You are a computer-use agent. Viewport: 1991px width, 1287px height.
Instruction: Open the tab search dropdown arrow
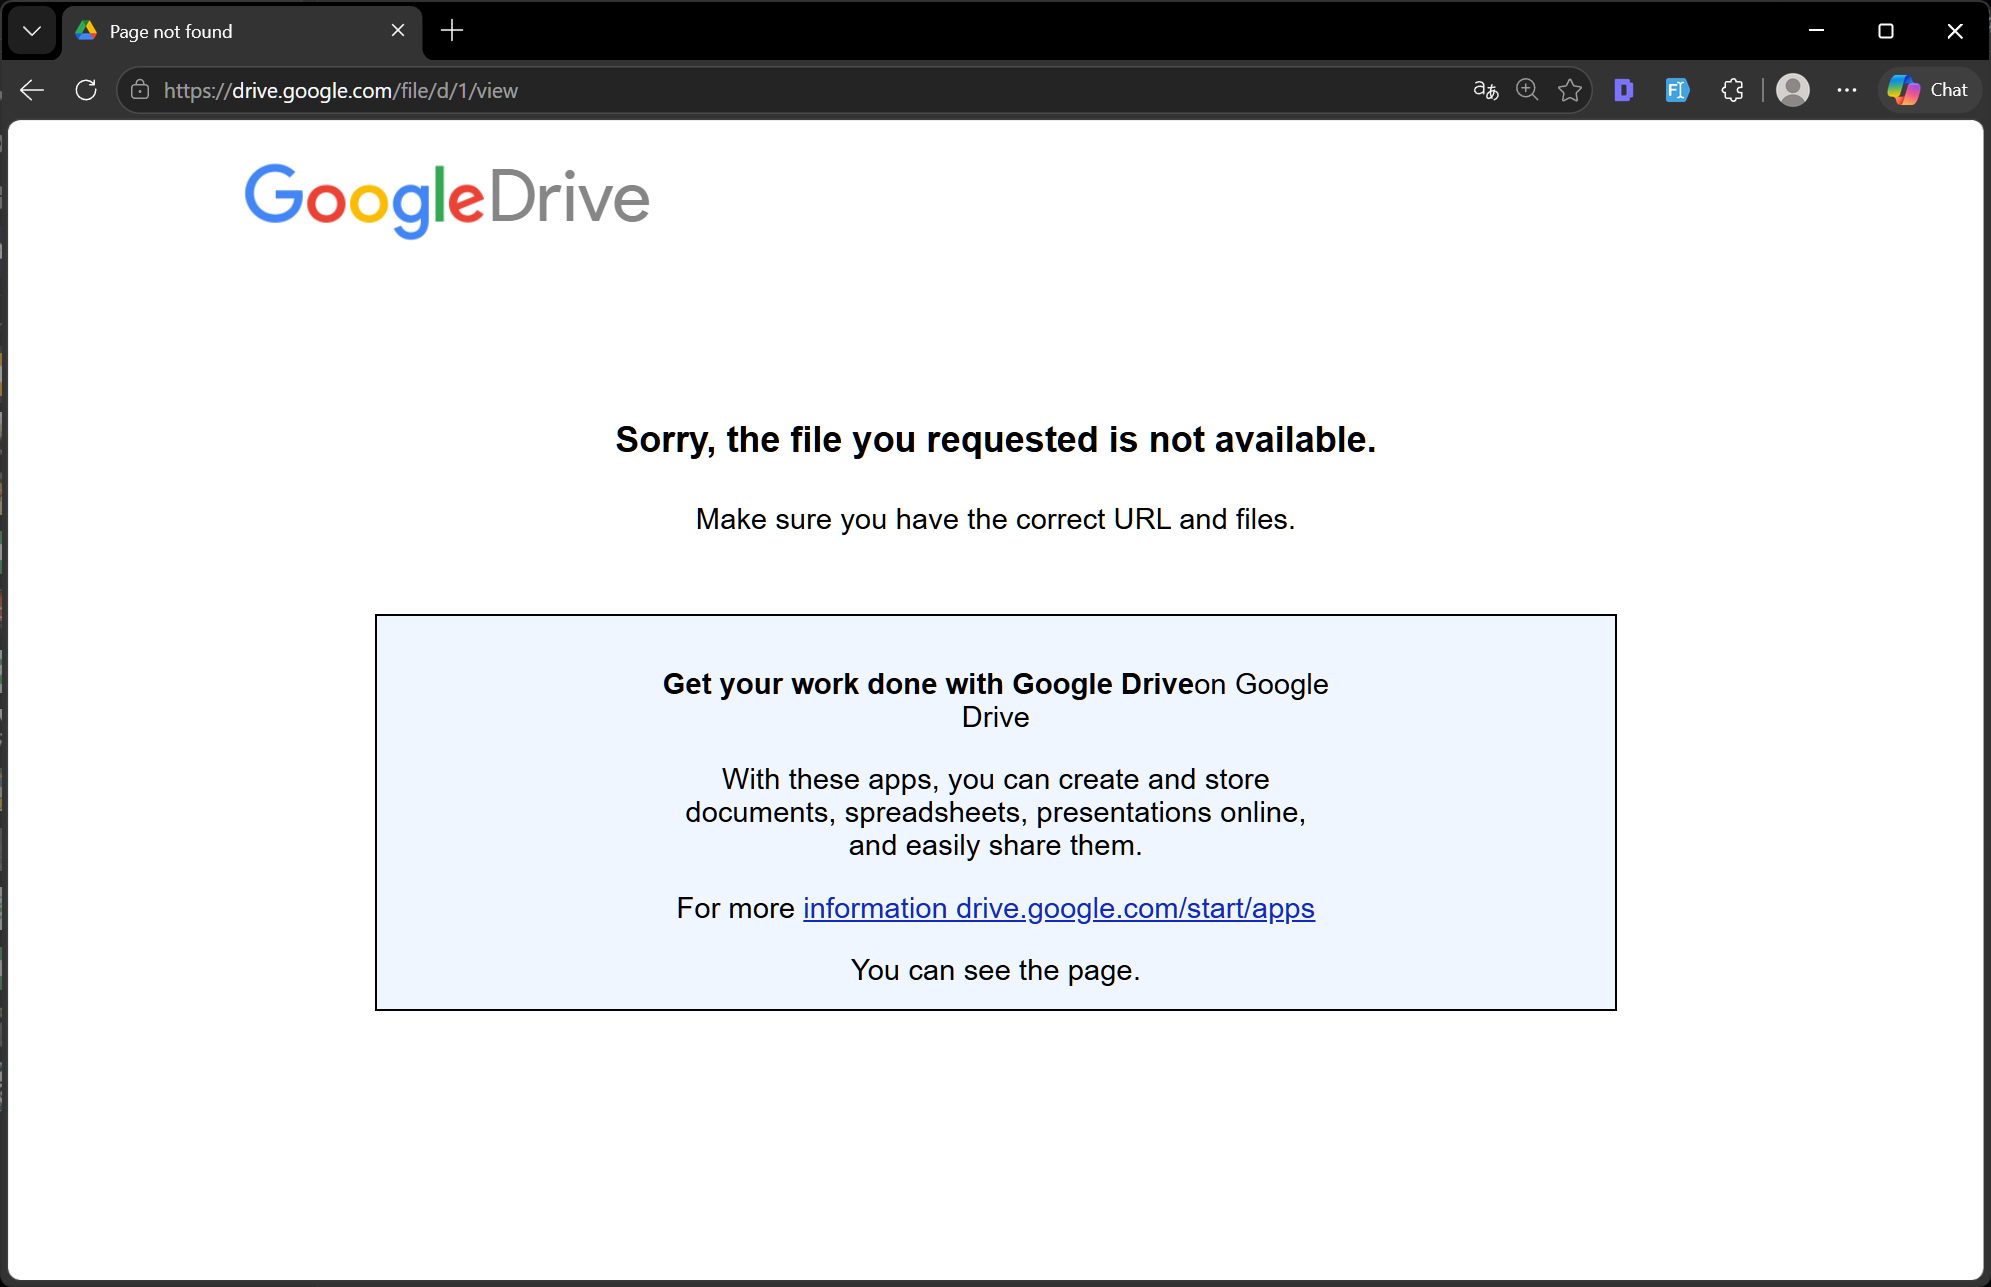coord(32,31)
